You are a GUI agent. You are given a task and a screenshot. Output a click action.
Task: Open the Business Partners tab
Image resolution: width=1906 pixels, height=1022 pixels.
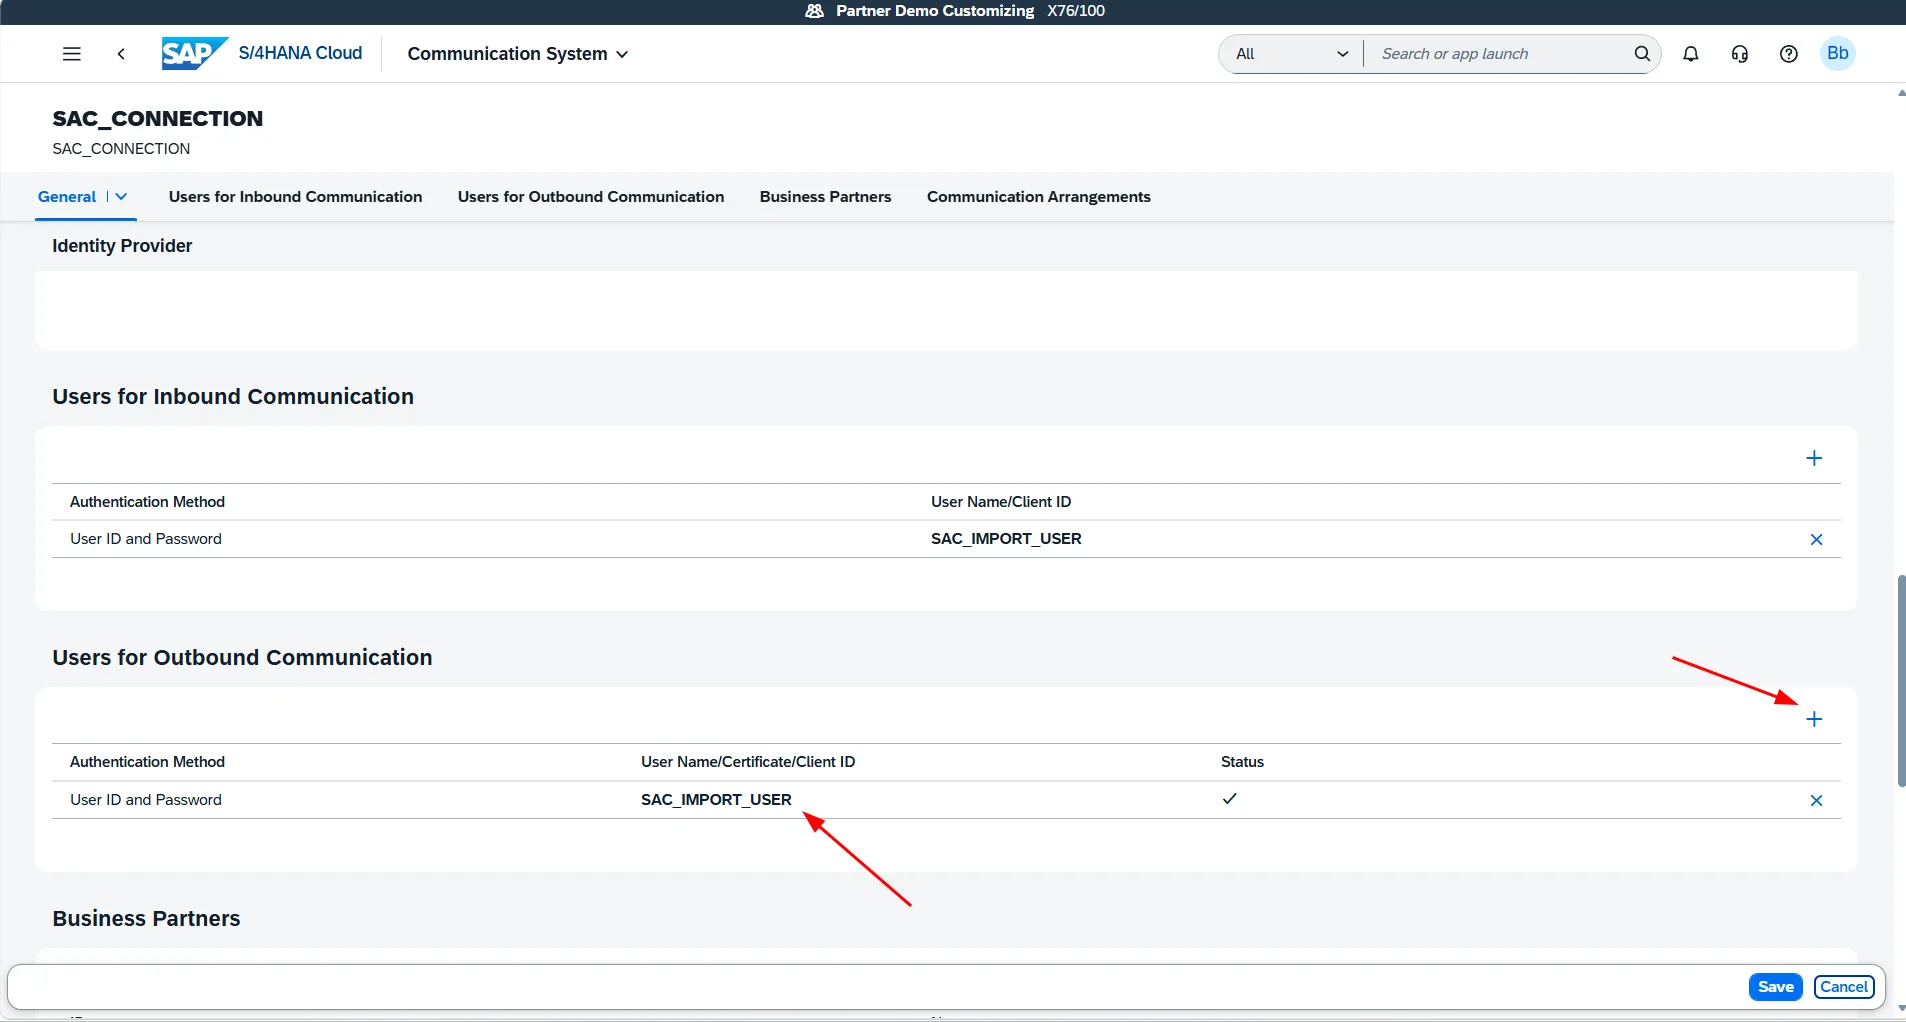[x=825, y=197]
